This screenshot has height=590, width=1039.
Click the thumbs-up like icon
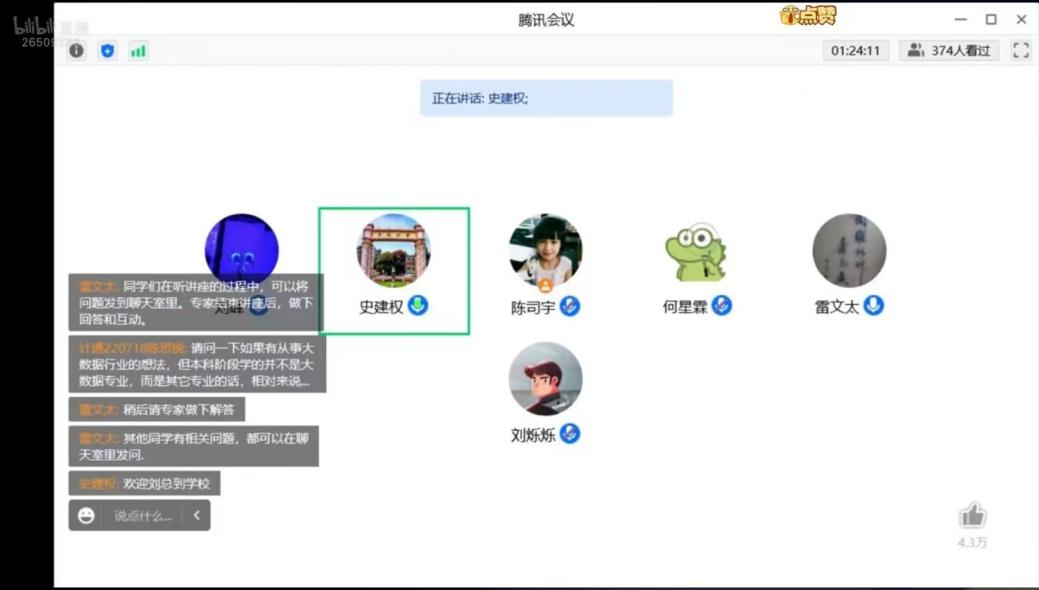coord(972,516)
